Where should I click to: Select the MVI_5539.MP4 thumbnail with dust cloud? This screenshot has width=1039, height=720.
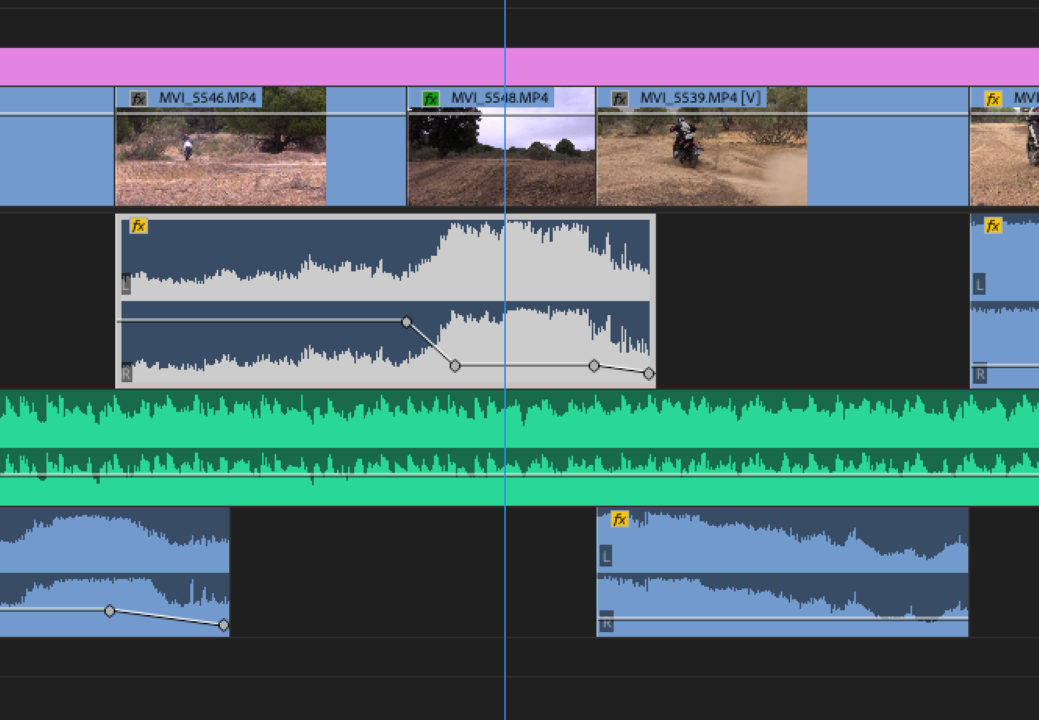(x=702, y=146)
